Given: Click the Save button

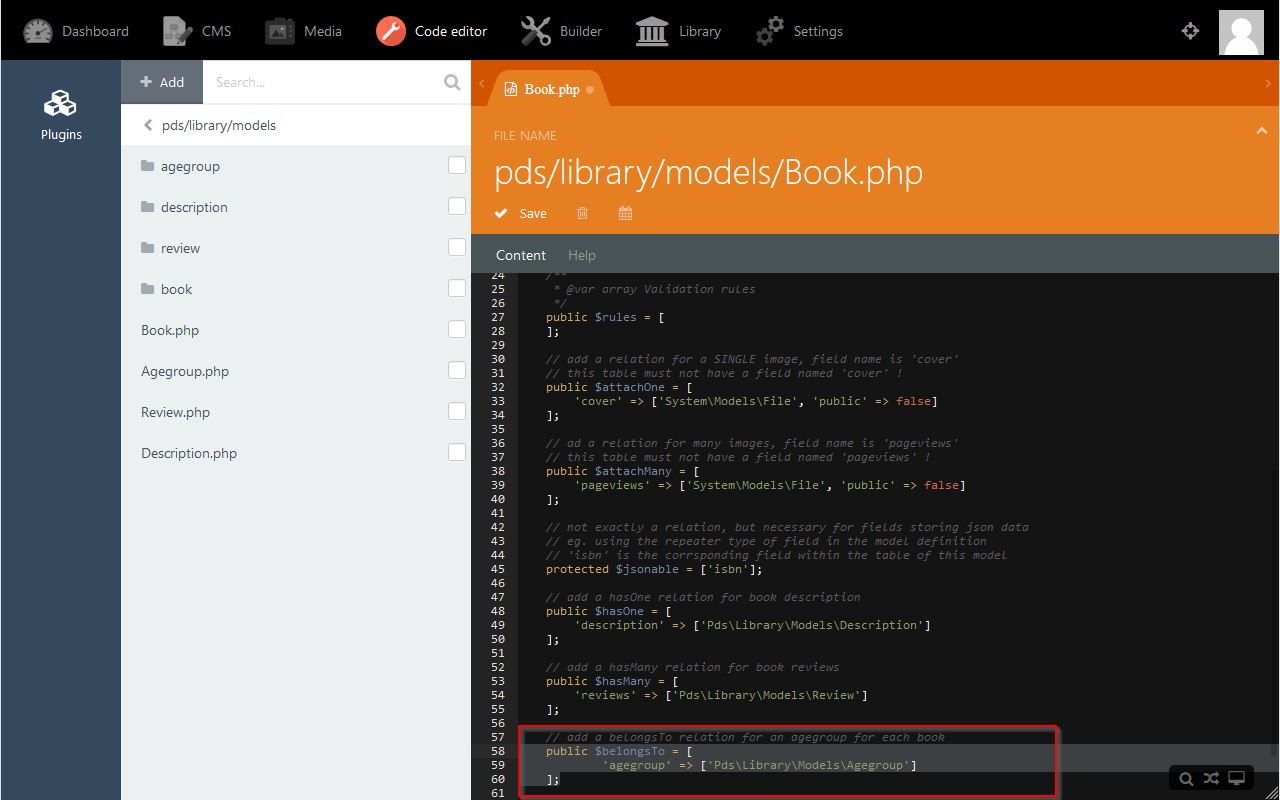Looking at the screenshot, I should pyautogui.click(x=521, y=213).
